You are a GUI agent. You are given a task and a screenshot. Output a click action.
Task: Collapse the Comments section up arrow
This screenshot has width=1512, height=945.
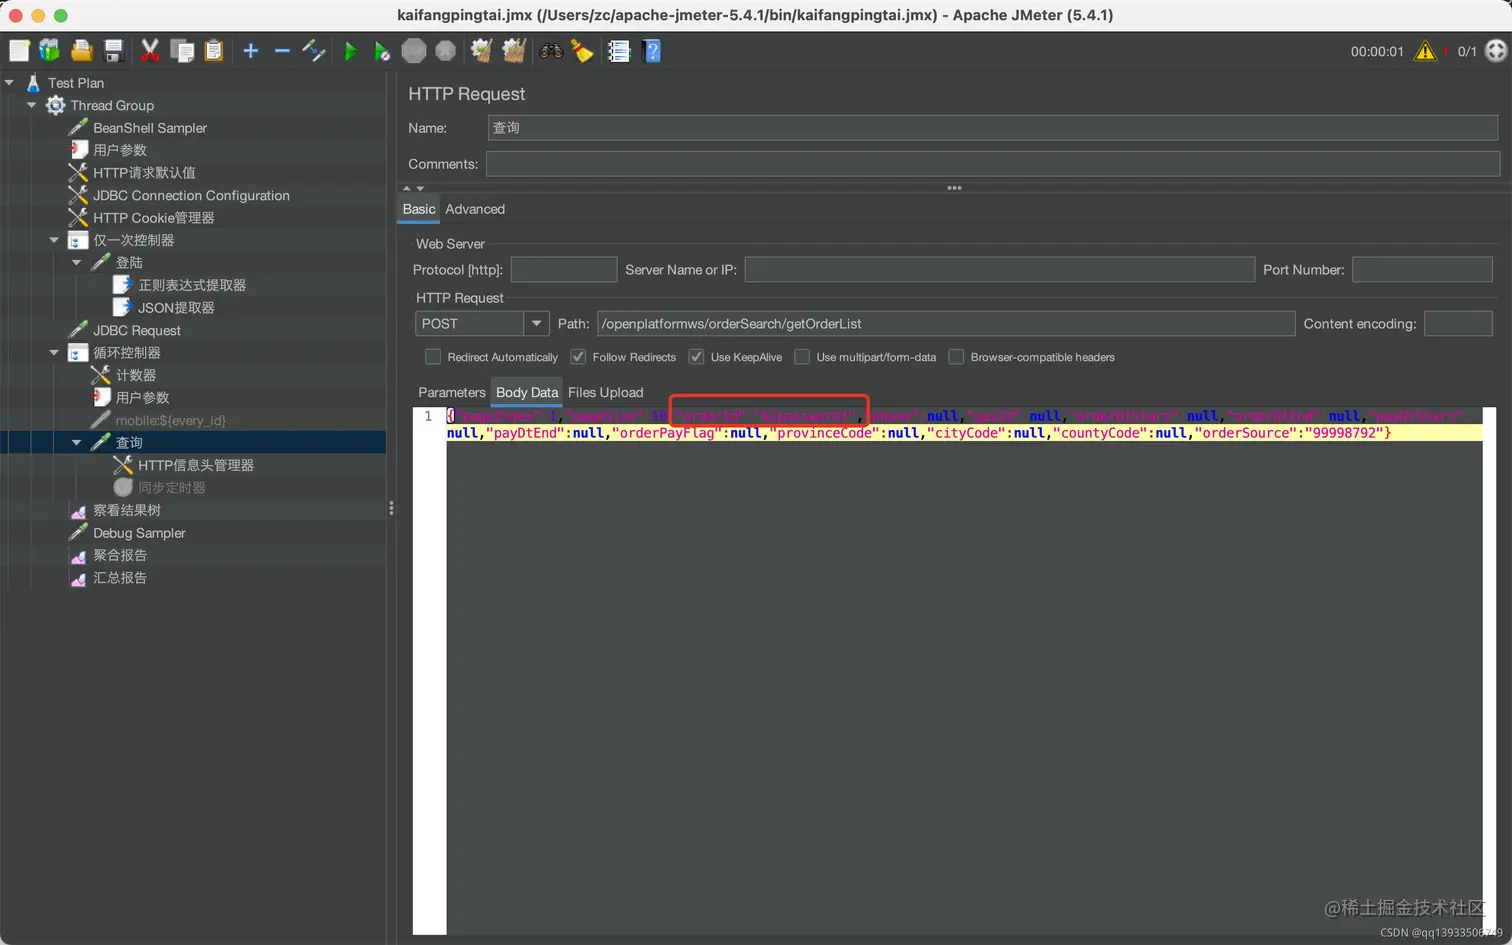(x=407, y=188)
